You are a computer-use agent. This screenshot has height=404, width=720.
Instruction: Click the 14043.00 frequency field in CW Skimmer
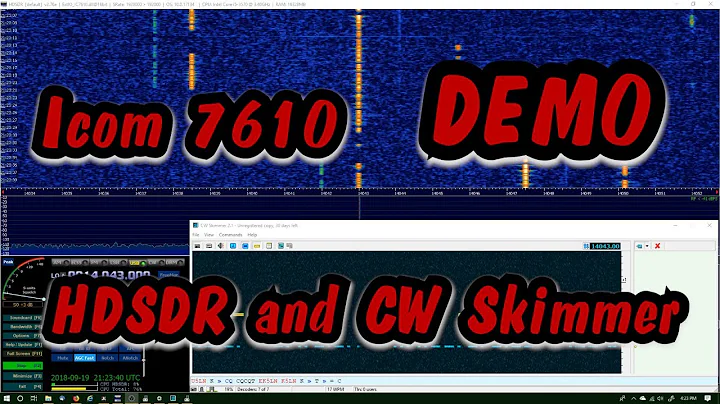coord(605,247)
